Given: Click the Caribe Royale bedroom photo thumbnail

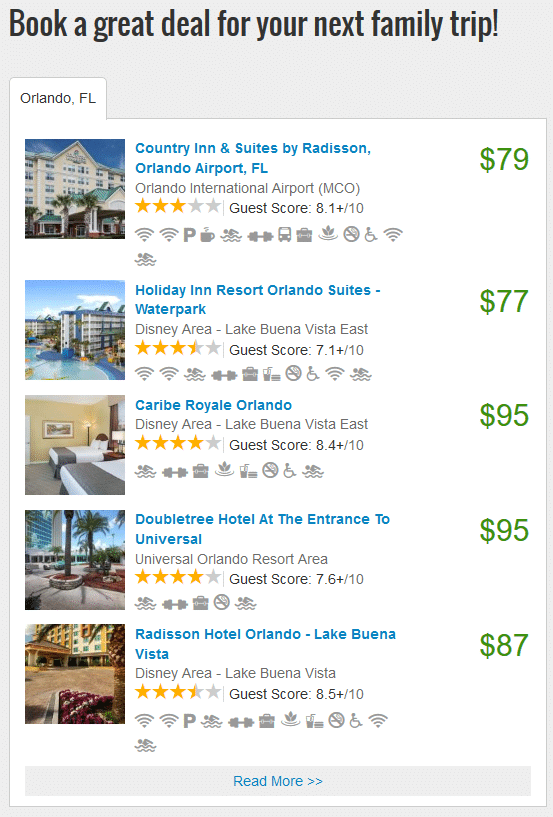Looking at the screenshot, I should coord(75,445).
